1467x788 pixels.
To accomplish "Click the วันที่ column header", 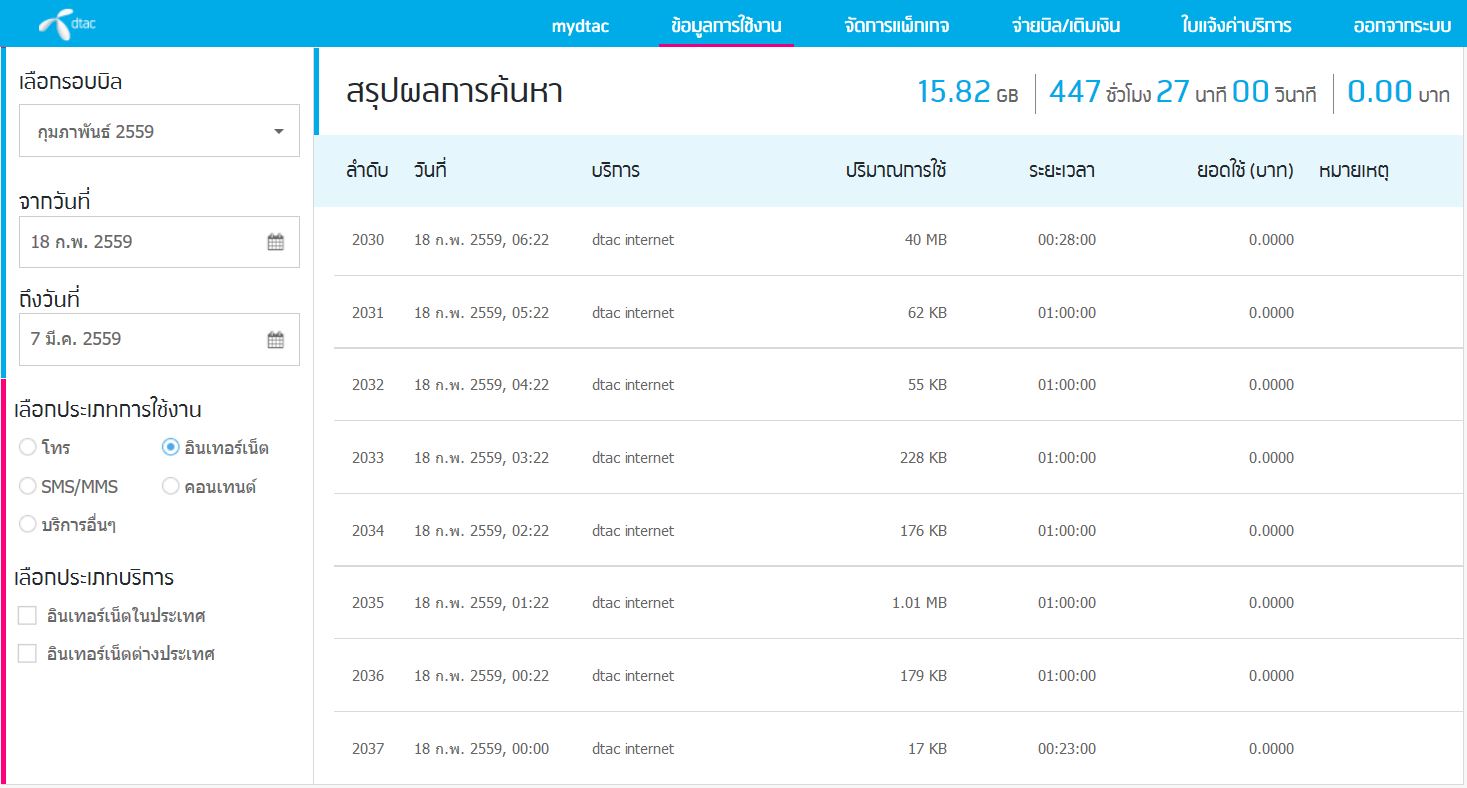I will tap(430, 171).
